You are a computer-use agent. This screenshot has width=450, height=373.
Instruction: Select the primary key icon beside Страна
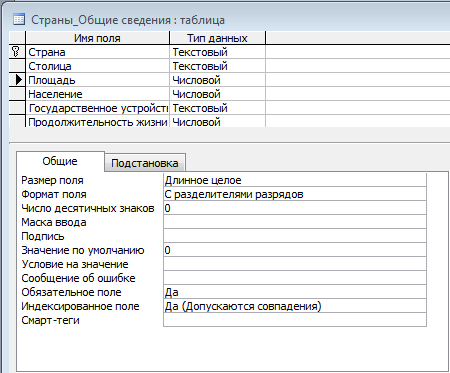tap(16, 52)
